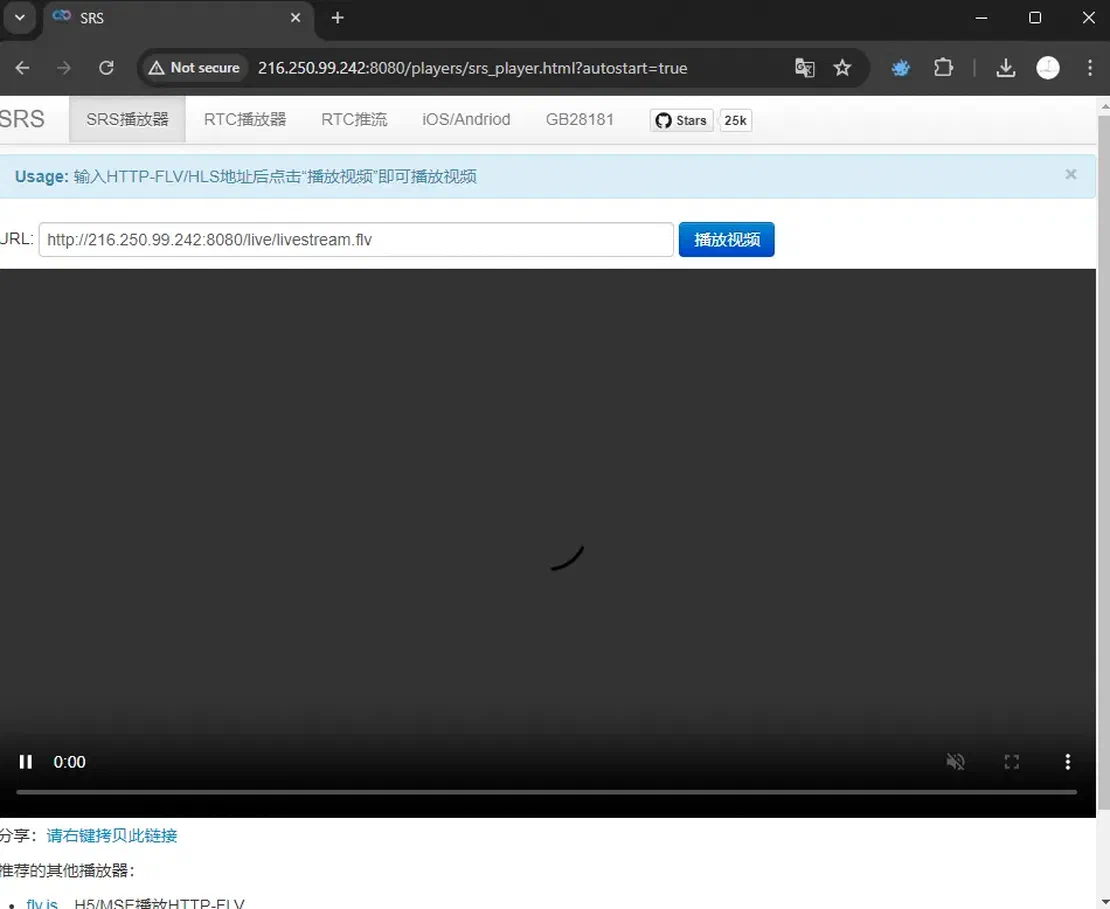Screen dimensions: 1110x909
Task: Open the browser Extensions icon
Action: click(943, 67)
